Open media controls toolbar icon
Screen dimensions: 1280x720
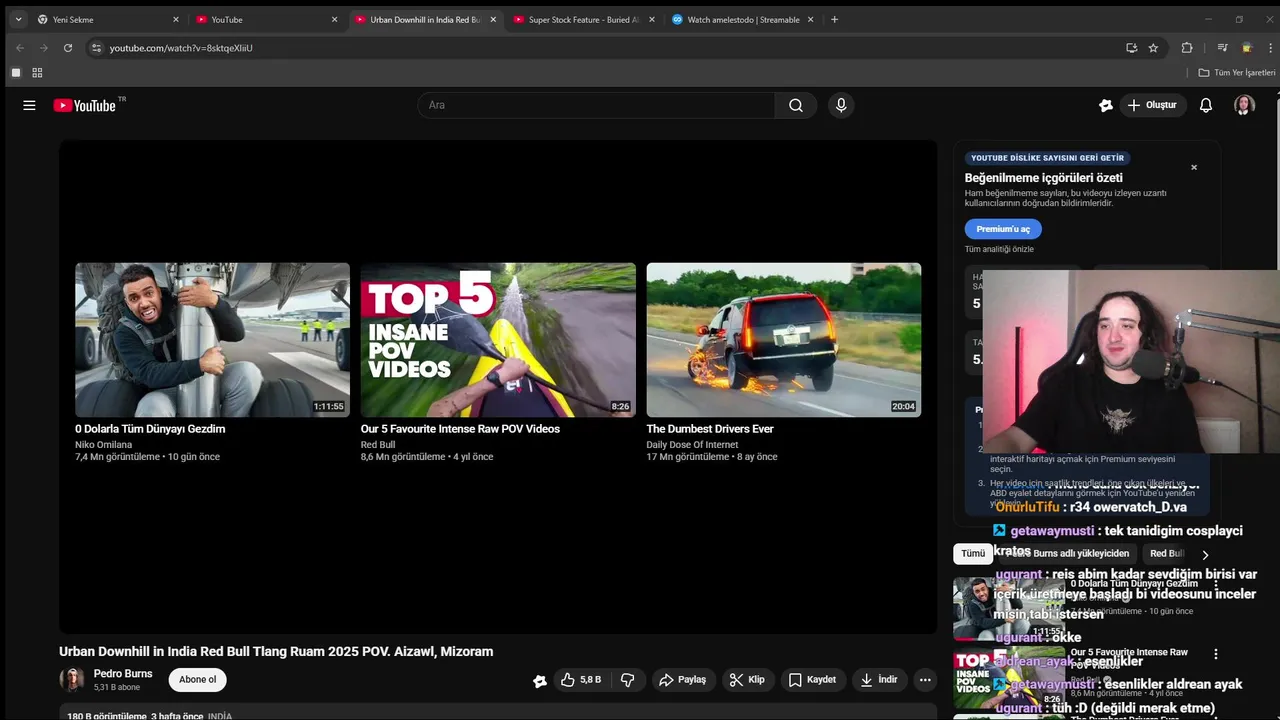(x=1222, y=47)
